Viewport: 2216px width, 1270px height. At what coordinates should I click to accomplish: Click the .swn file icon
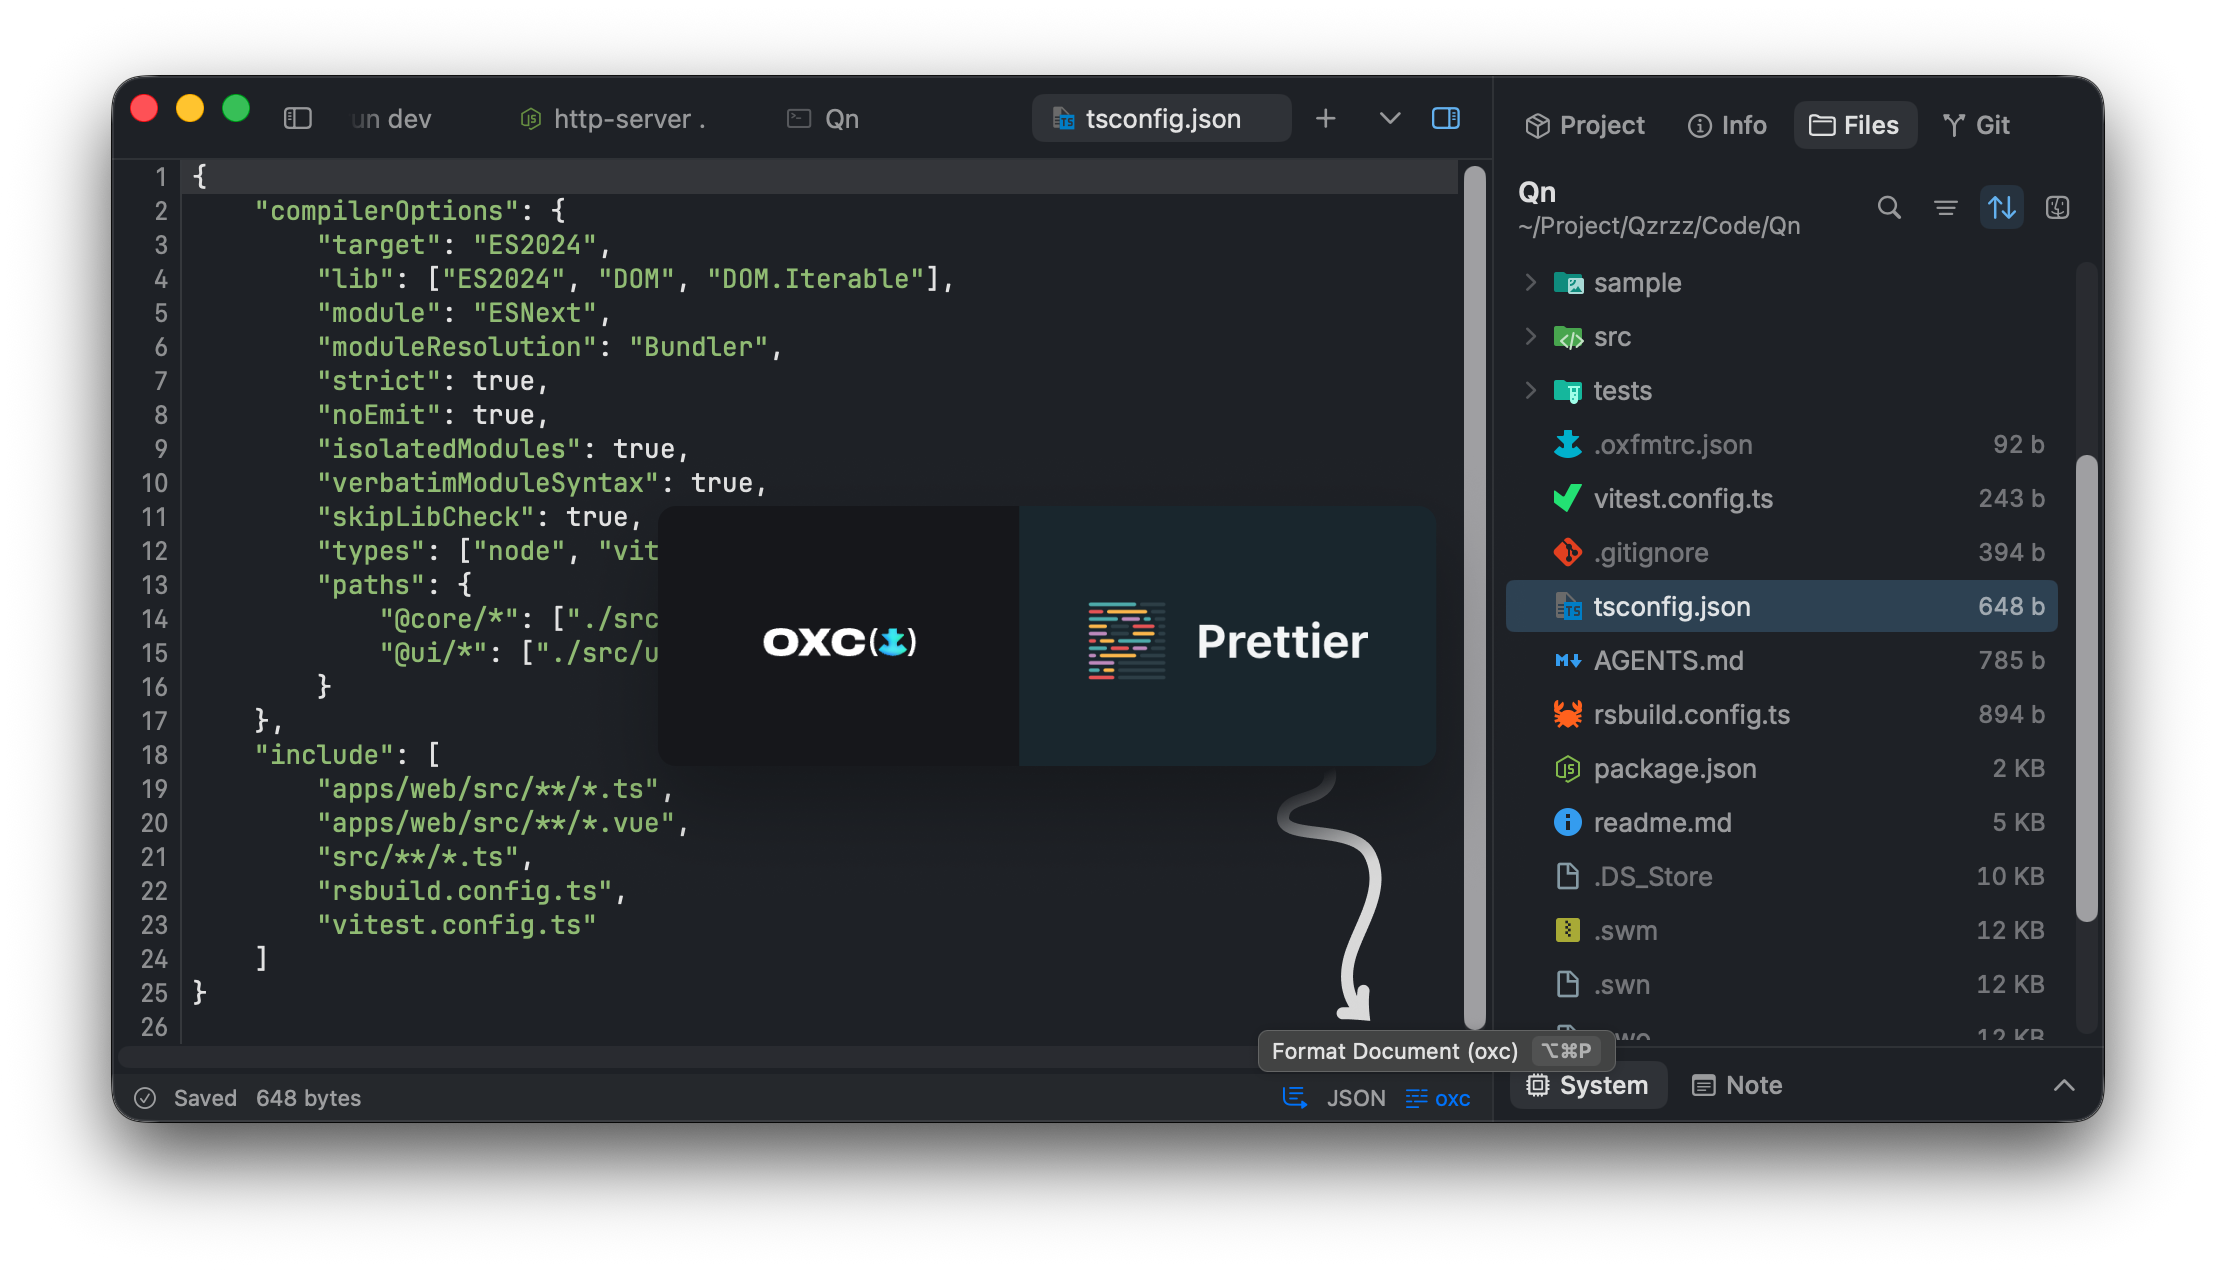coord(1568,984)
